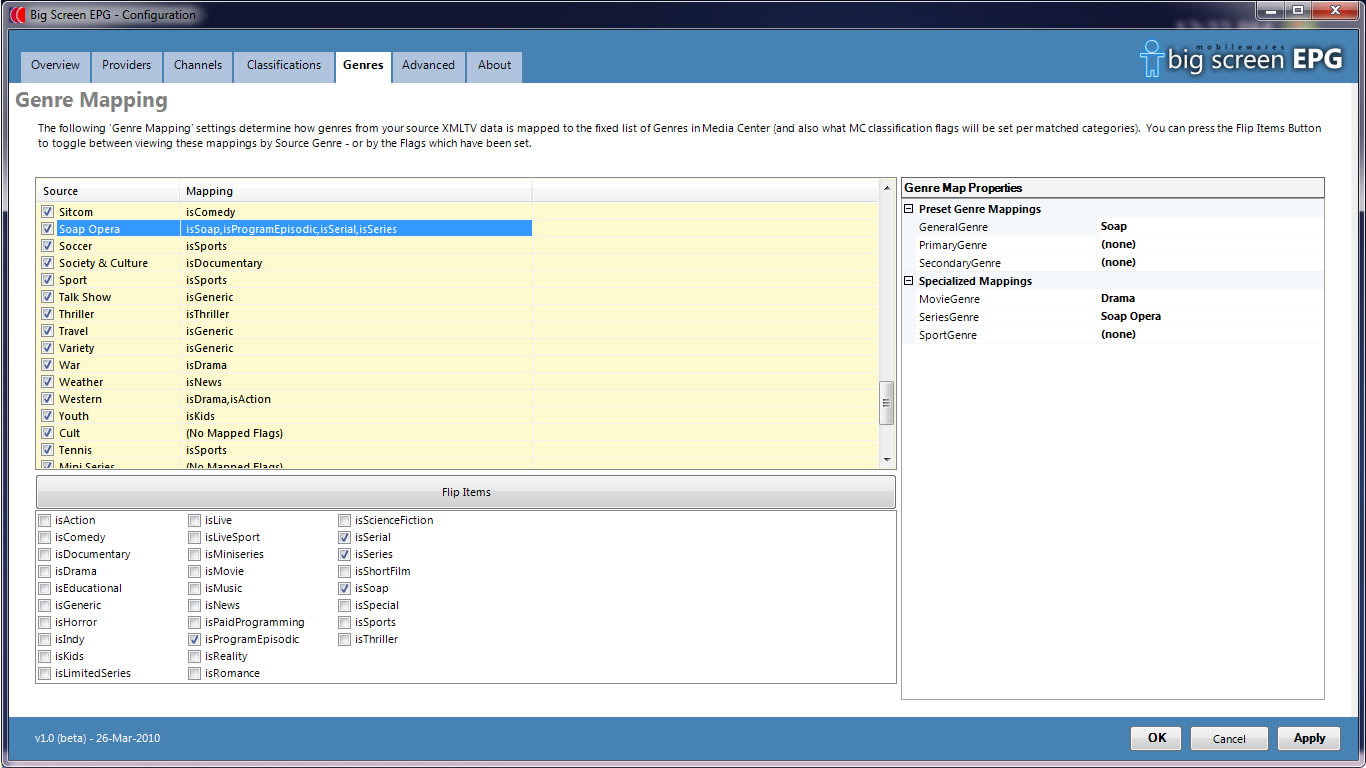Uncheck the isSeries flag
The height and width of the screenshot is (768, 1366).
point(345,554)
